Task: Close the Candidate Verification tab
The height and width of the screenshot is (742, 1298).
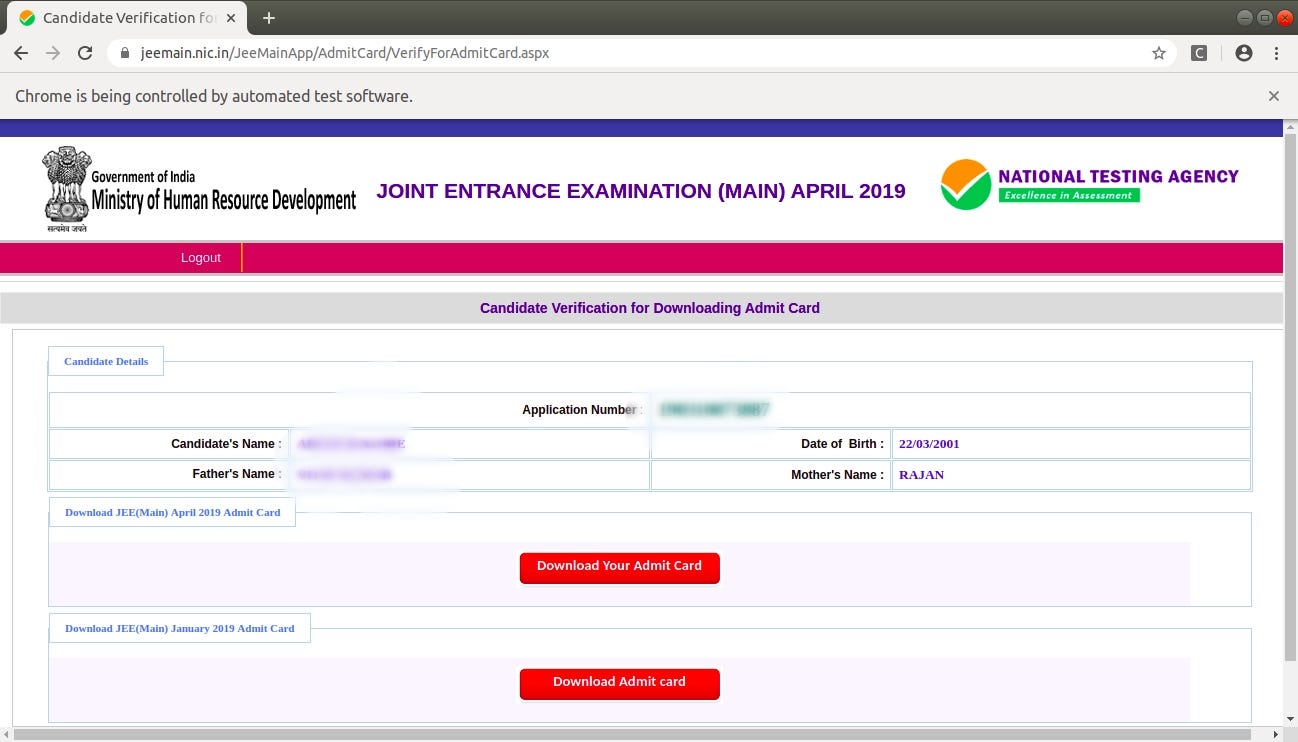Action: click(233, 18)
